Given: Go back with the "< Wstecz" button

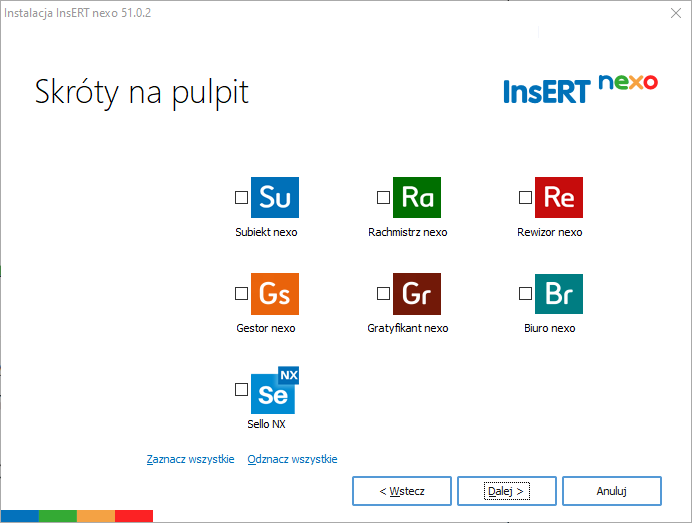Looking at the screenshot, I should coord(402,491).
